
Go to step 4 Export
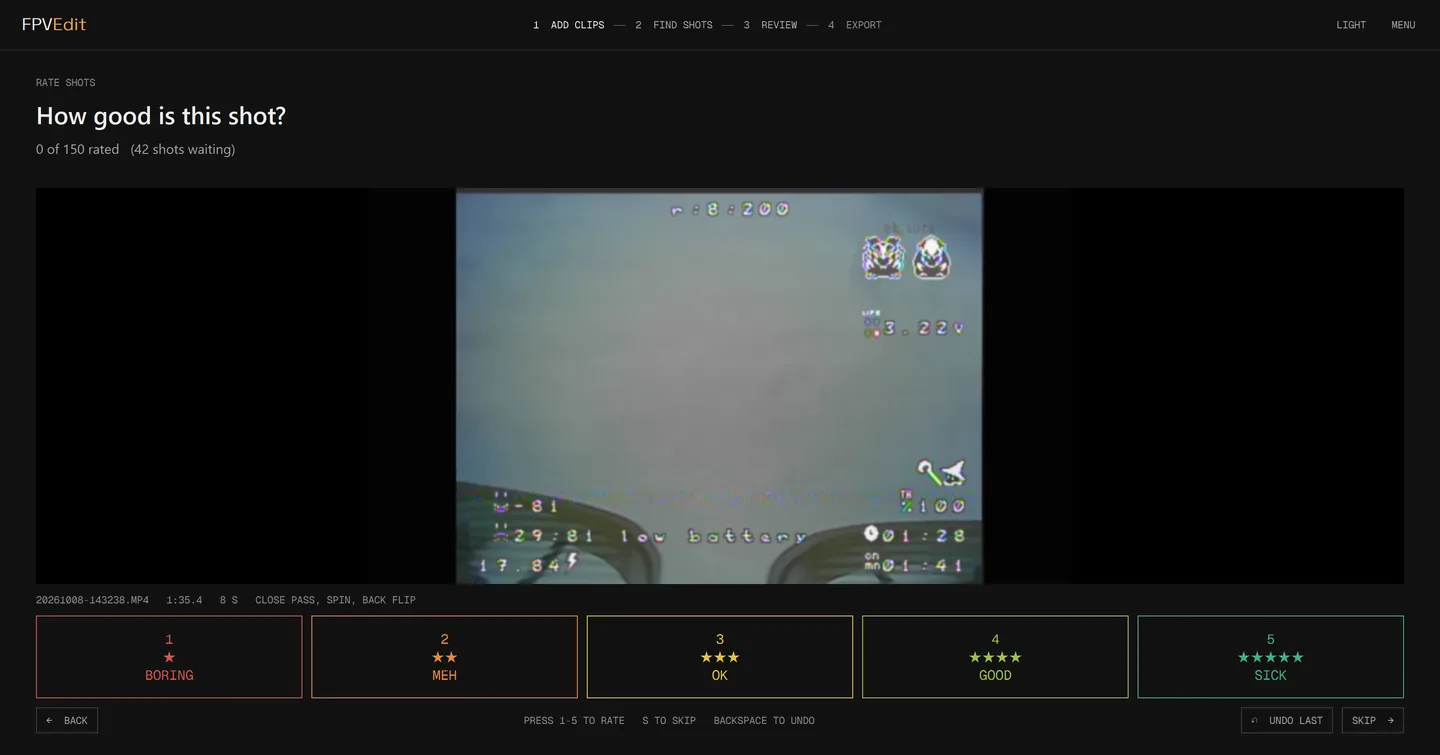point(855,25)
